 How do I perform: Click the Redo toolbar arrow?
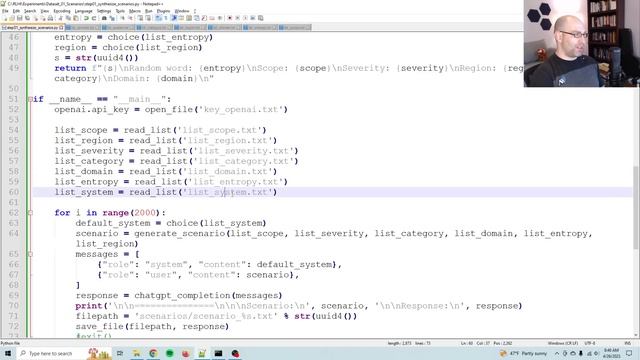coord(94,18)
